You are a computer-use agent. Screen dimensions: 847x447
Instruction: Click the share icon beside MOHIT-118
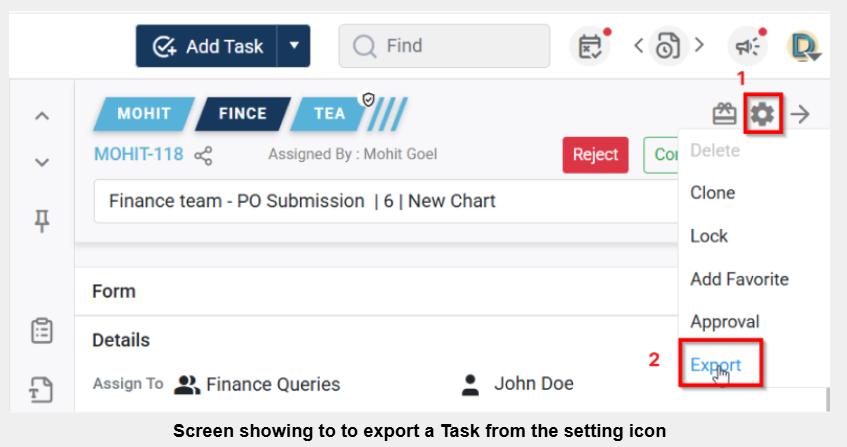203,156
